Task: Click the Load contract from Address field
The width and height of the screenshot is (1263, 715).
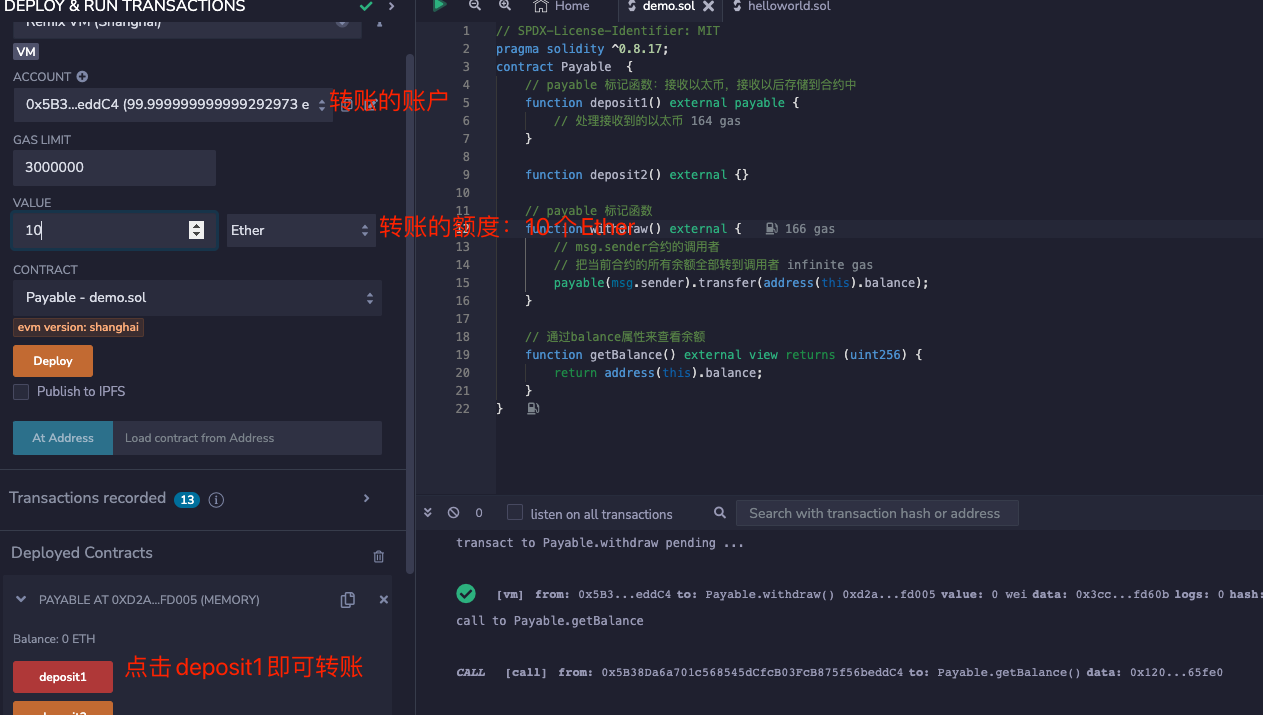Action: tap(247, 438)
